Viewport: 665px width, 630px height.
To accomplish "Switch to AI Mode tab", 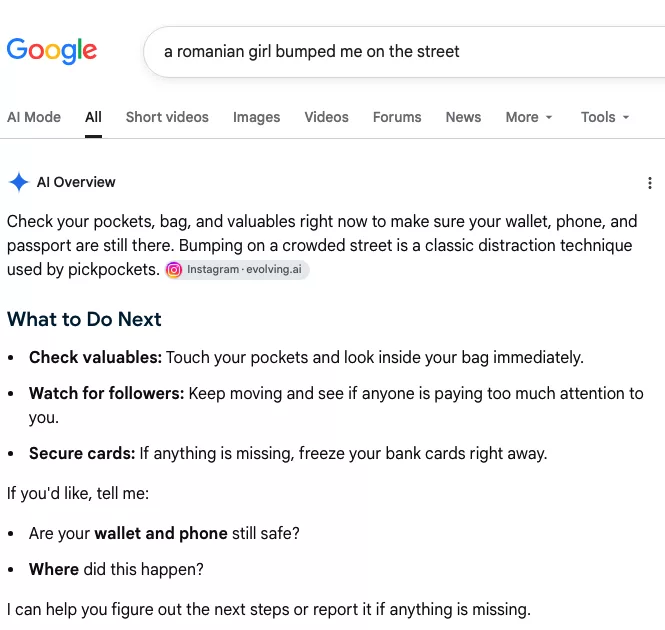I will coord(34,117).
